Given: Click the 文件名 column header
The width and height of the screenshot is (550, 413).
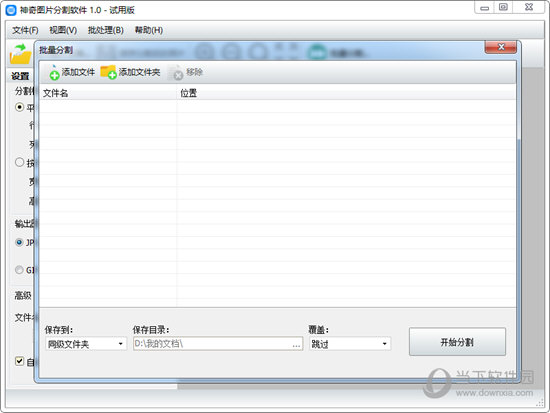Looking at the screenshot, I should coord(108,93).
